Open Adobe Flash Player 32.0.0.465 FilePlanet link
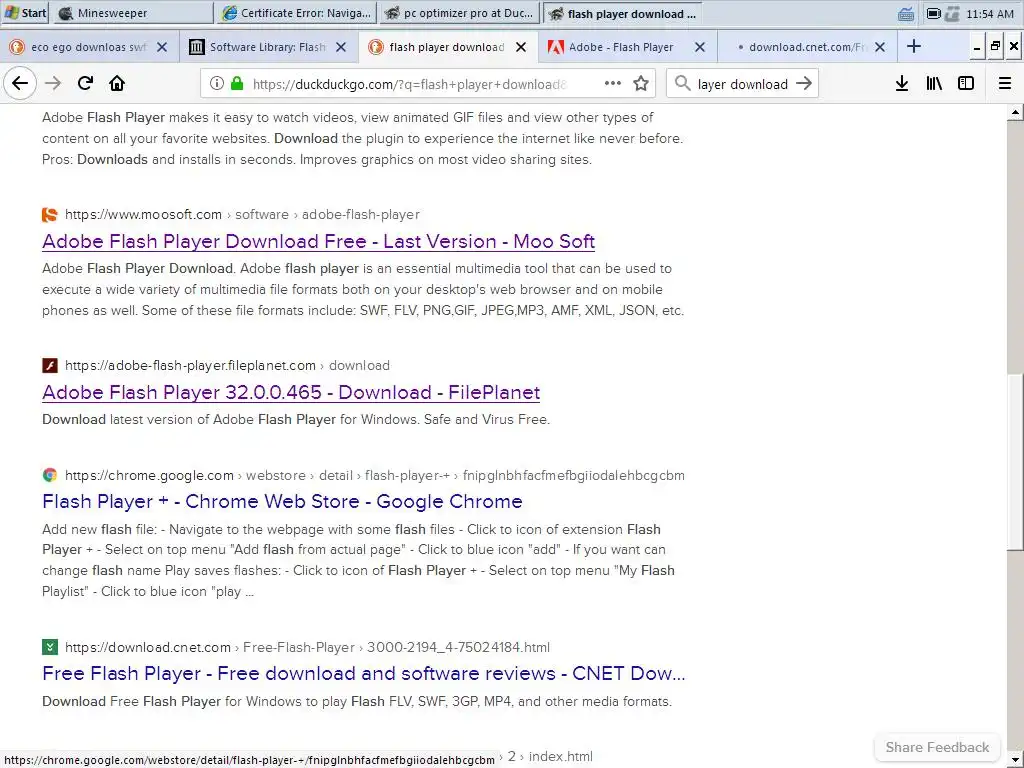 pos(291,392)
